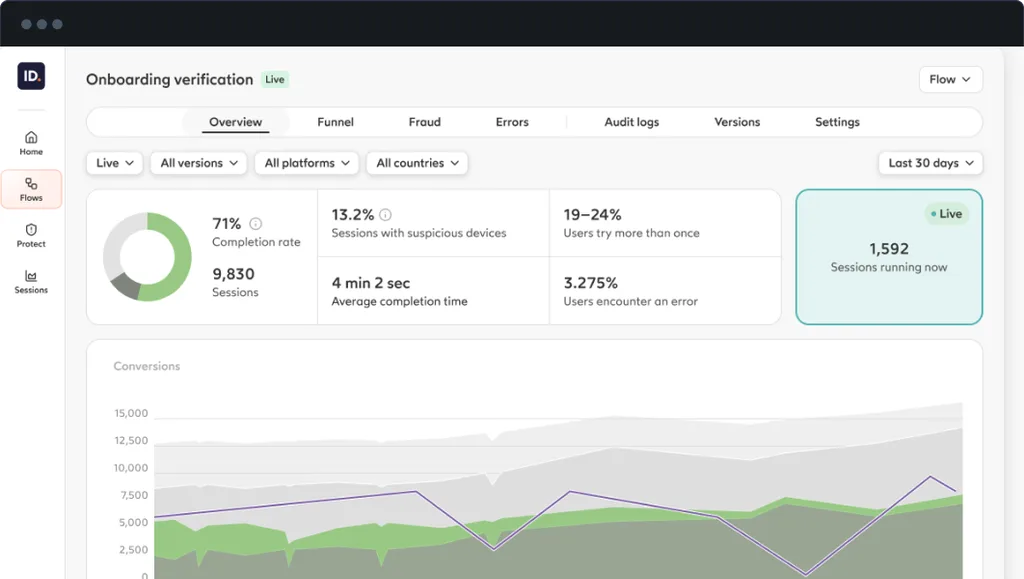This screenshot has width=1024, height=579.
Task: Click the 5,000 axis label
Action: 133,523
